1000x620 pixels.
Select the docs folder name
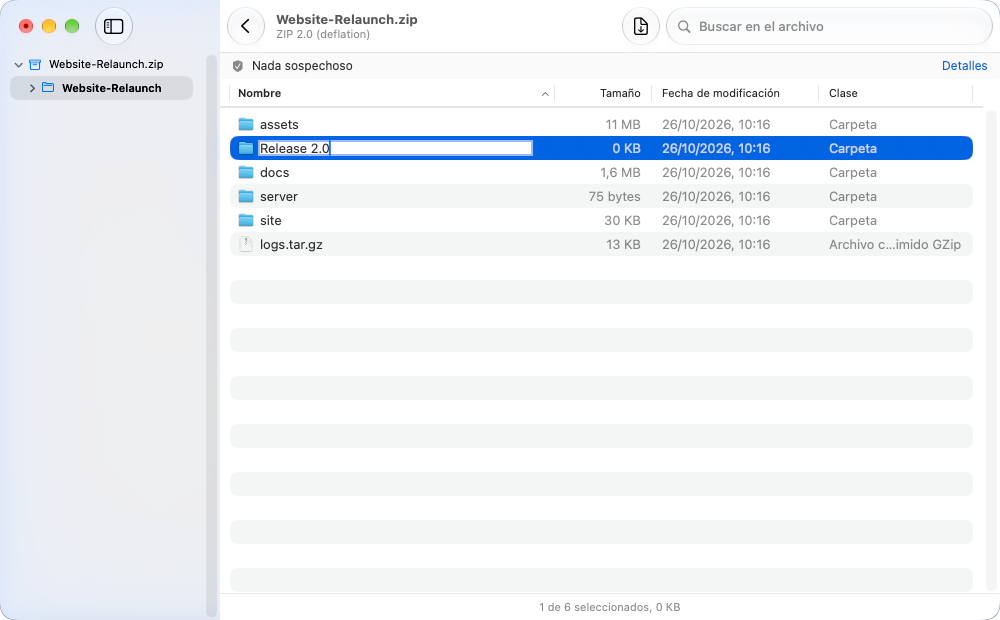pyautogui.click(x=274, y=172)
